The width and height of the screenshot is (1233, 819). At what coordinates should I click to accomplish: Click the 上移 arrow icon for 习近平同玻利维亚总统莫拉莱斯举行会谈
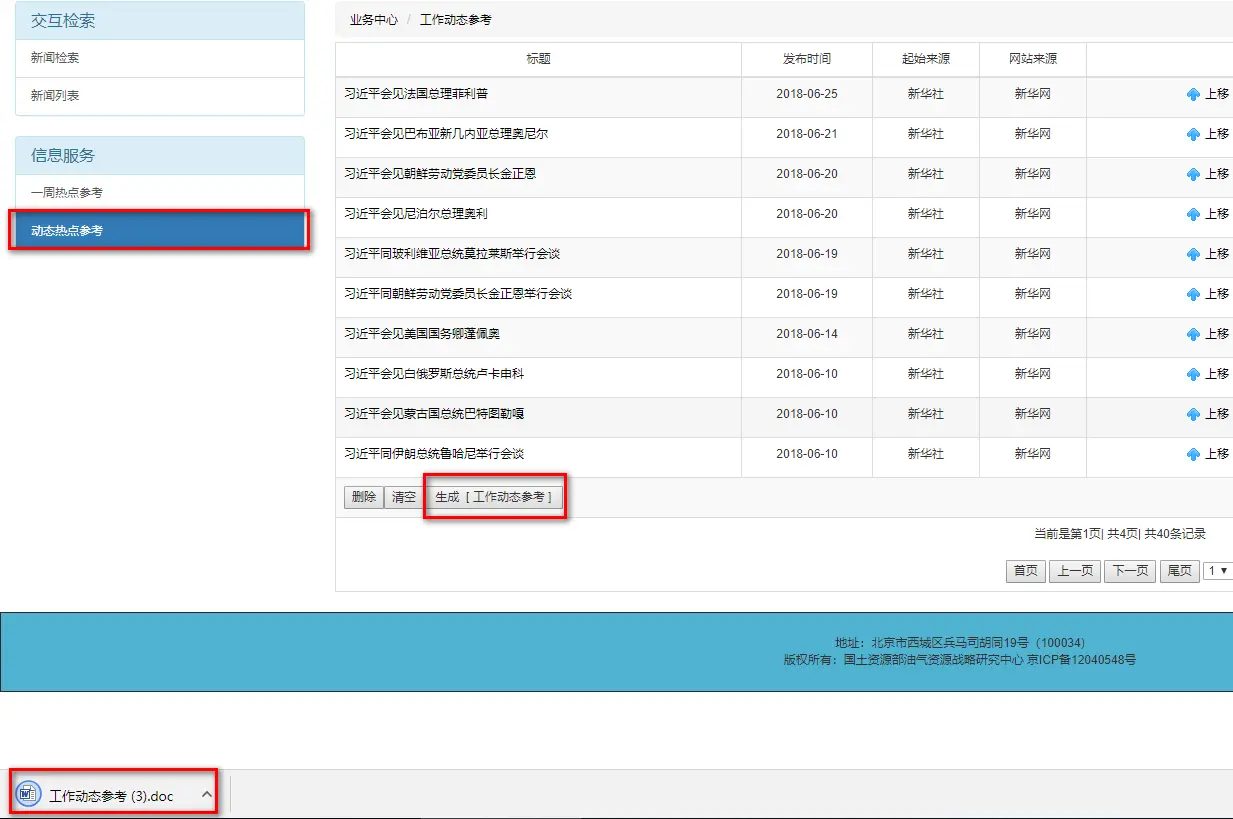tap(1192, 254)
